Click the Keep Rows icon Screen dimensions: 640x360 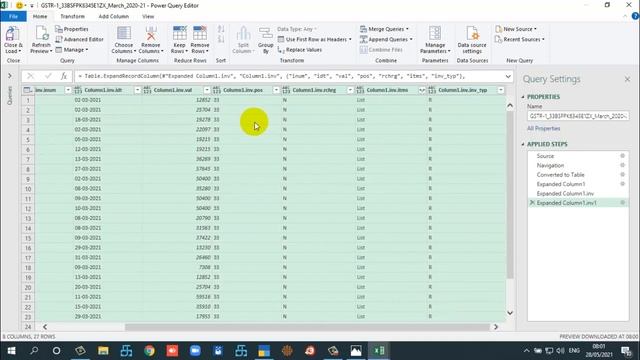pyautogui.click(x=180, y=33)
